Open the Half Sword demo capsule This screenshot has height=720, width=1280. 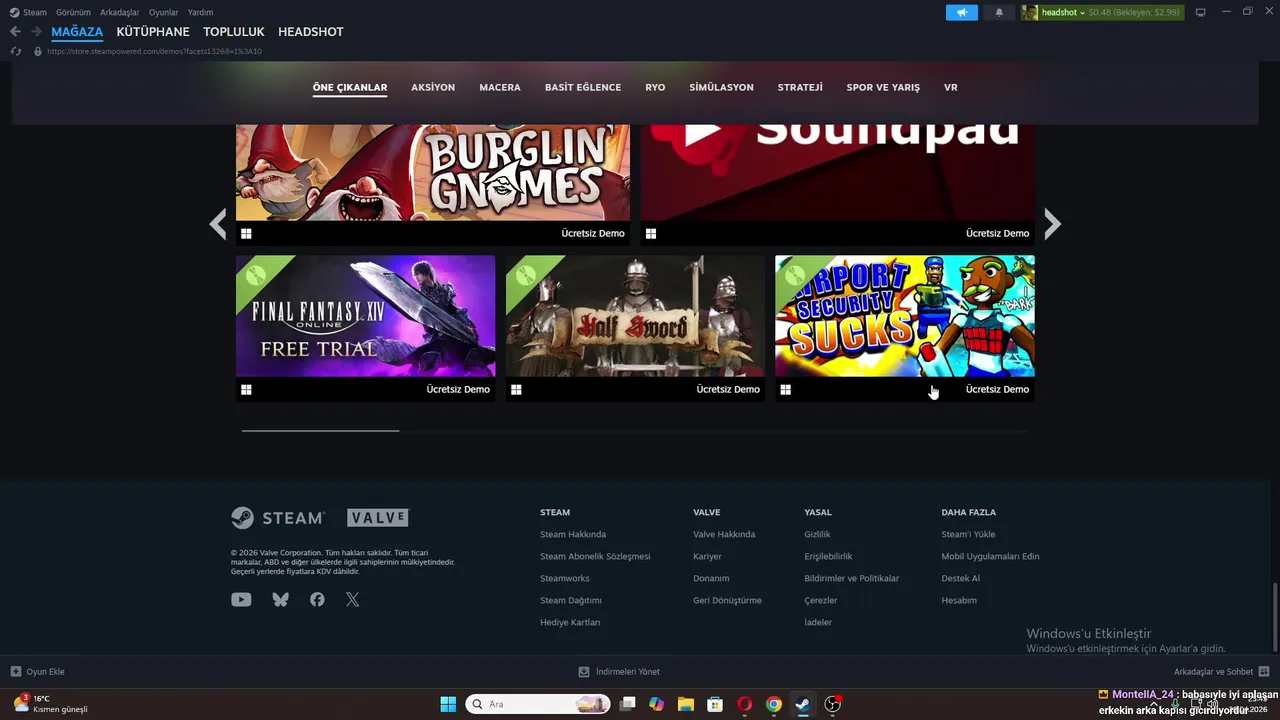[x=635, y=328]
